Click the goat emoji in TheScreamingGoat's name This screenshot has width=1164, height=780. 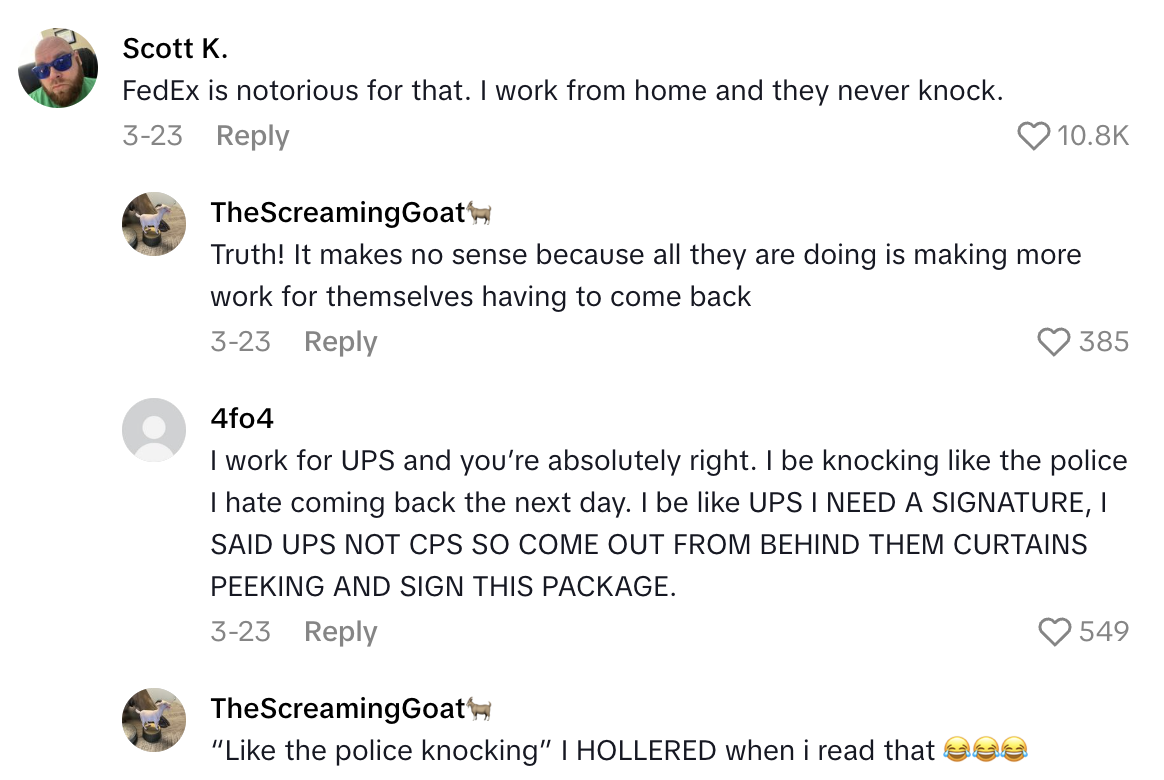(481, 213)
